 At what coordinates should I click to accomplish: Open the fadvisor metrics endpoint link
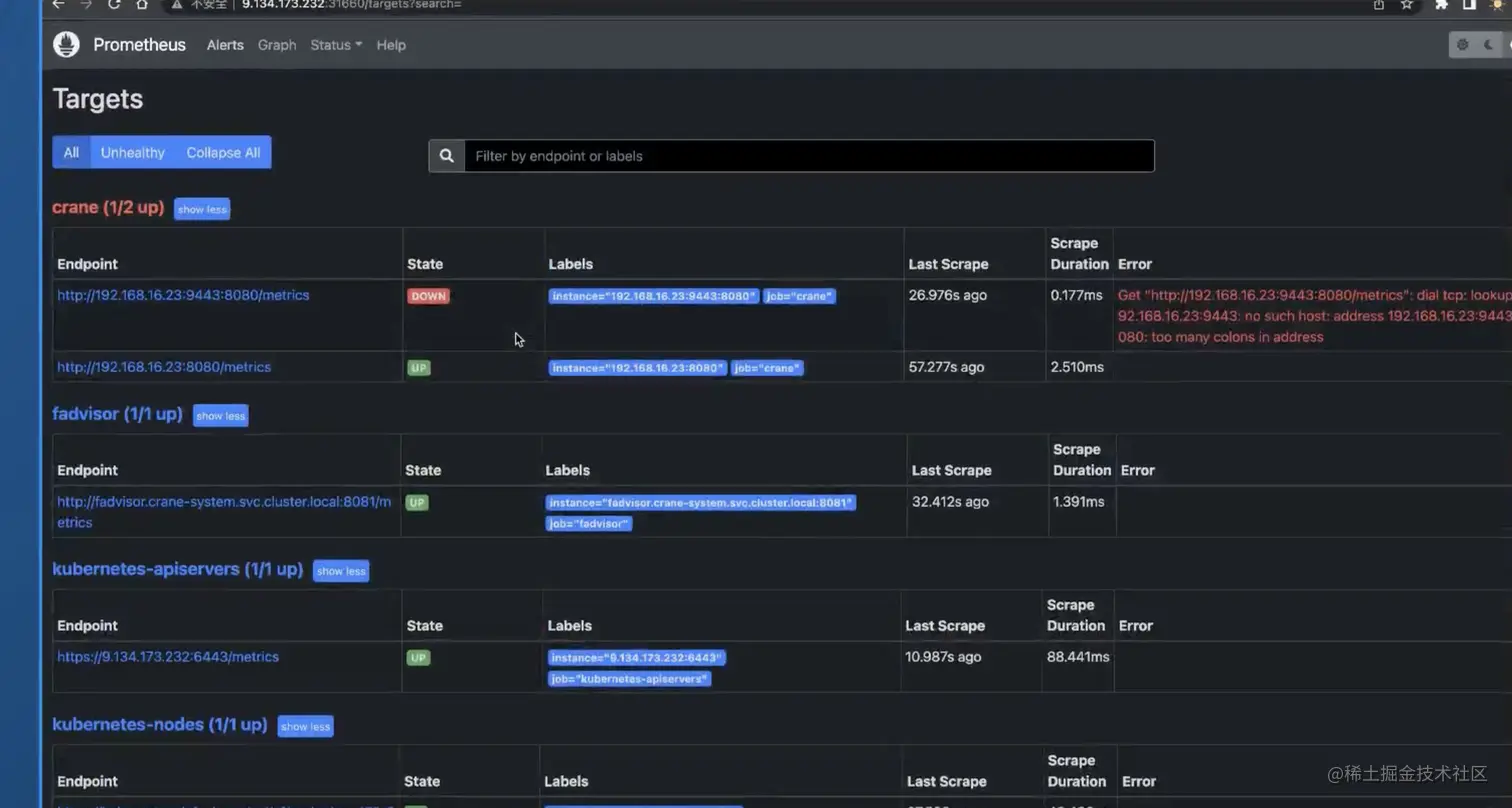point(224,512)
